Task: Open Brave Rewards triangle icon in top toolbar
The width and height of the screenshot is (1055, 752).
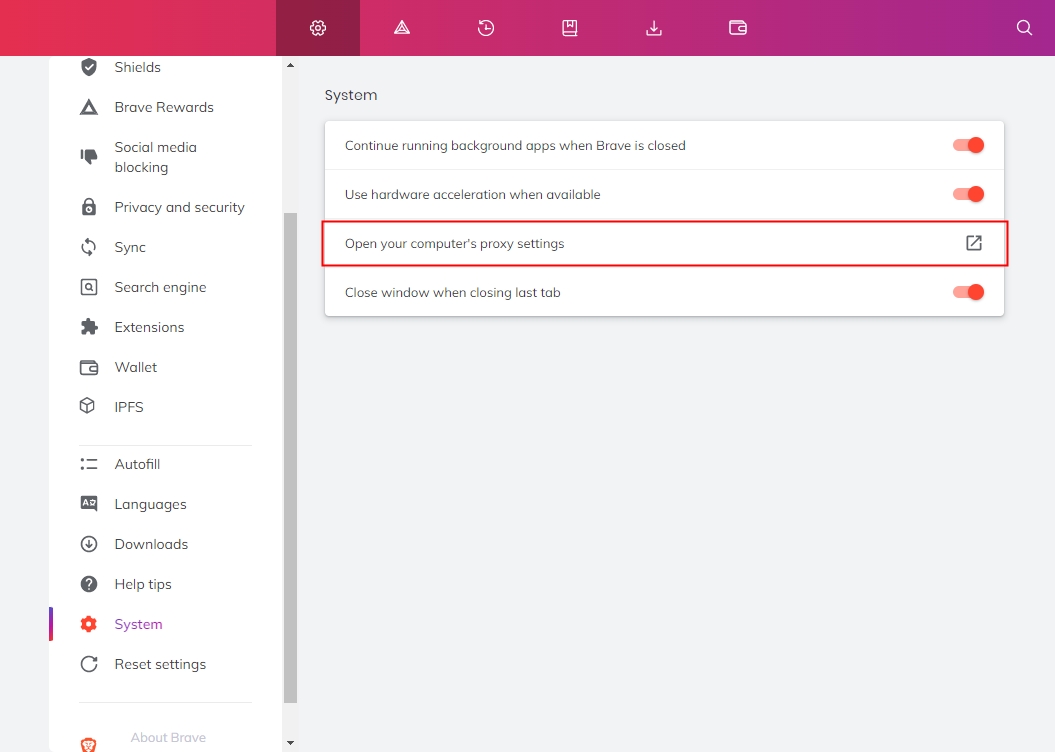Action: [x=402, y=28]
